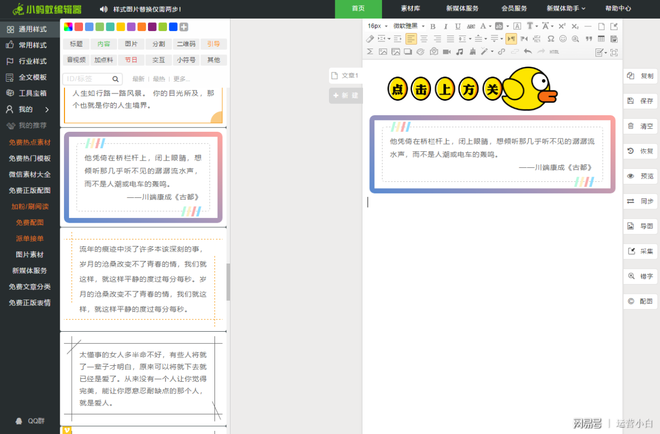Click justify-align paragraph icon
The image size is (660, 434).
pos(450,39)
